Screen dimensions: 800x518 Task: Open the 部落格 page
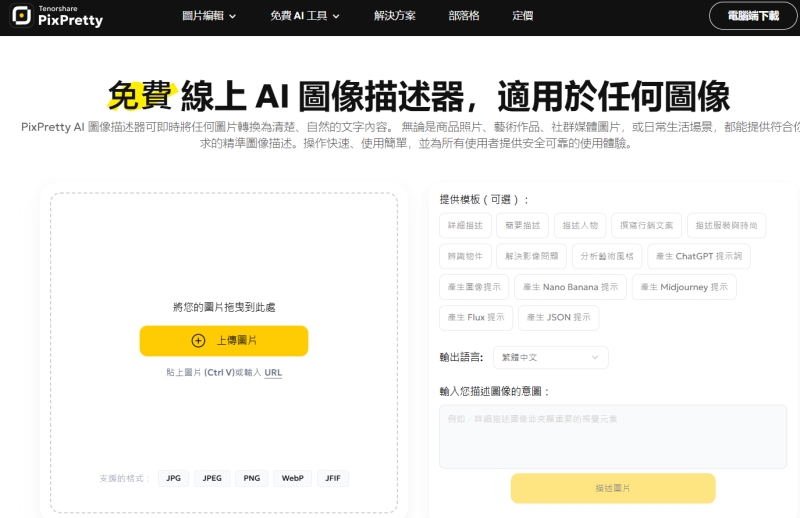[465, 16]
